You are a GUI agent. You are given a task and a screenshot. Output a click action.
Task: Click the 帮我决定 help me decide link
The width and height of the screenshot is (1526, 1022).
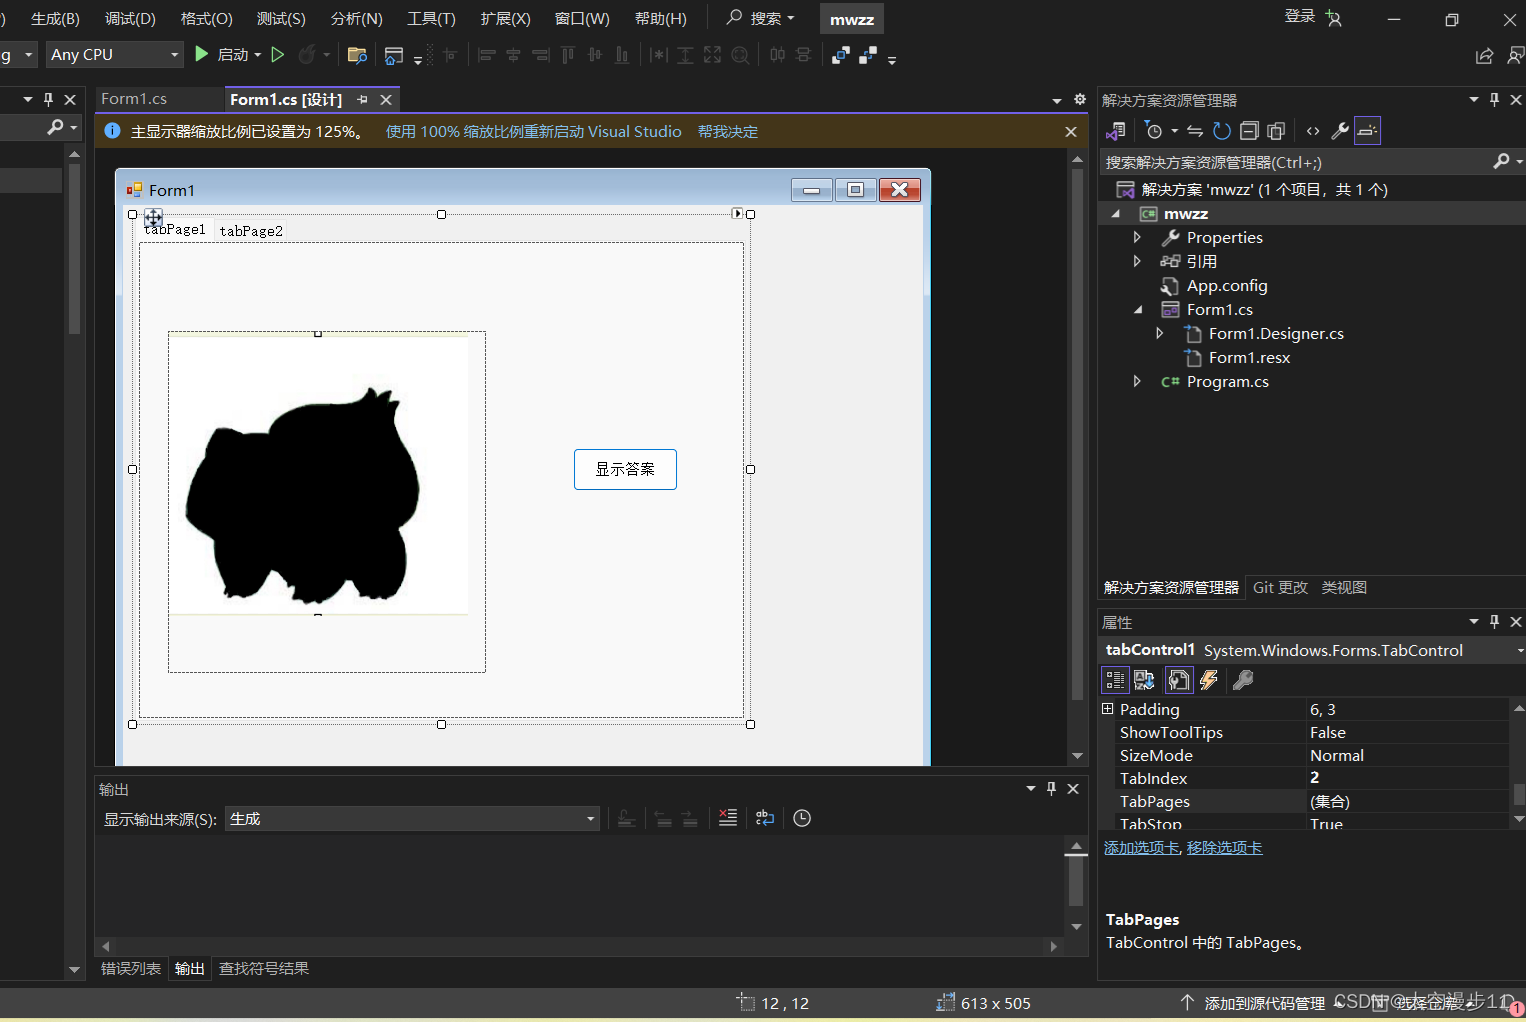coord(728,132)
